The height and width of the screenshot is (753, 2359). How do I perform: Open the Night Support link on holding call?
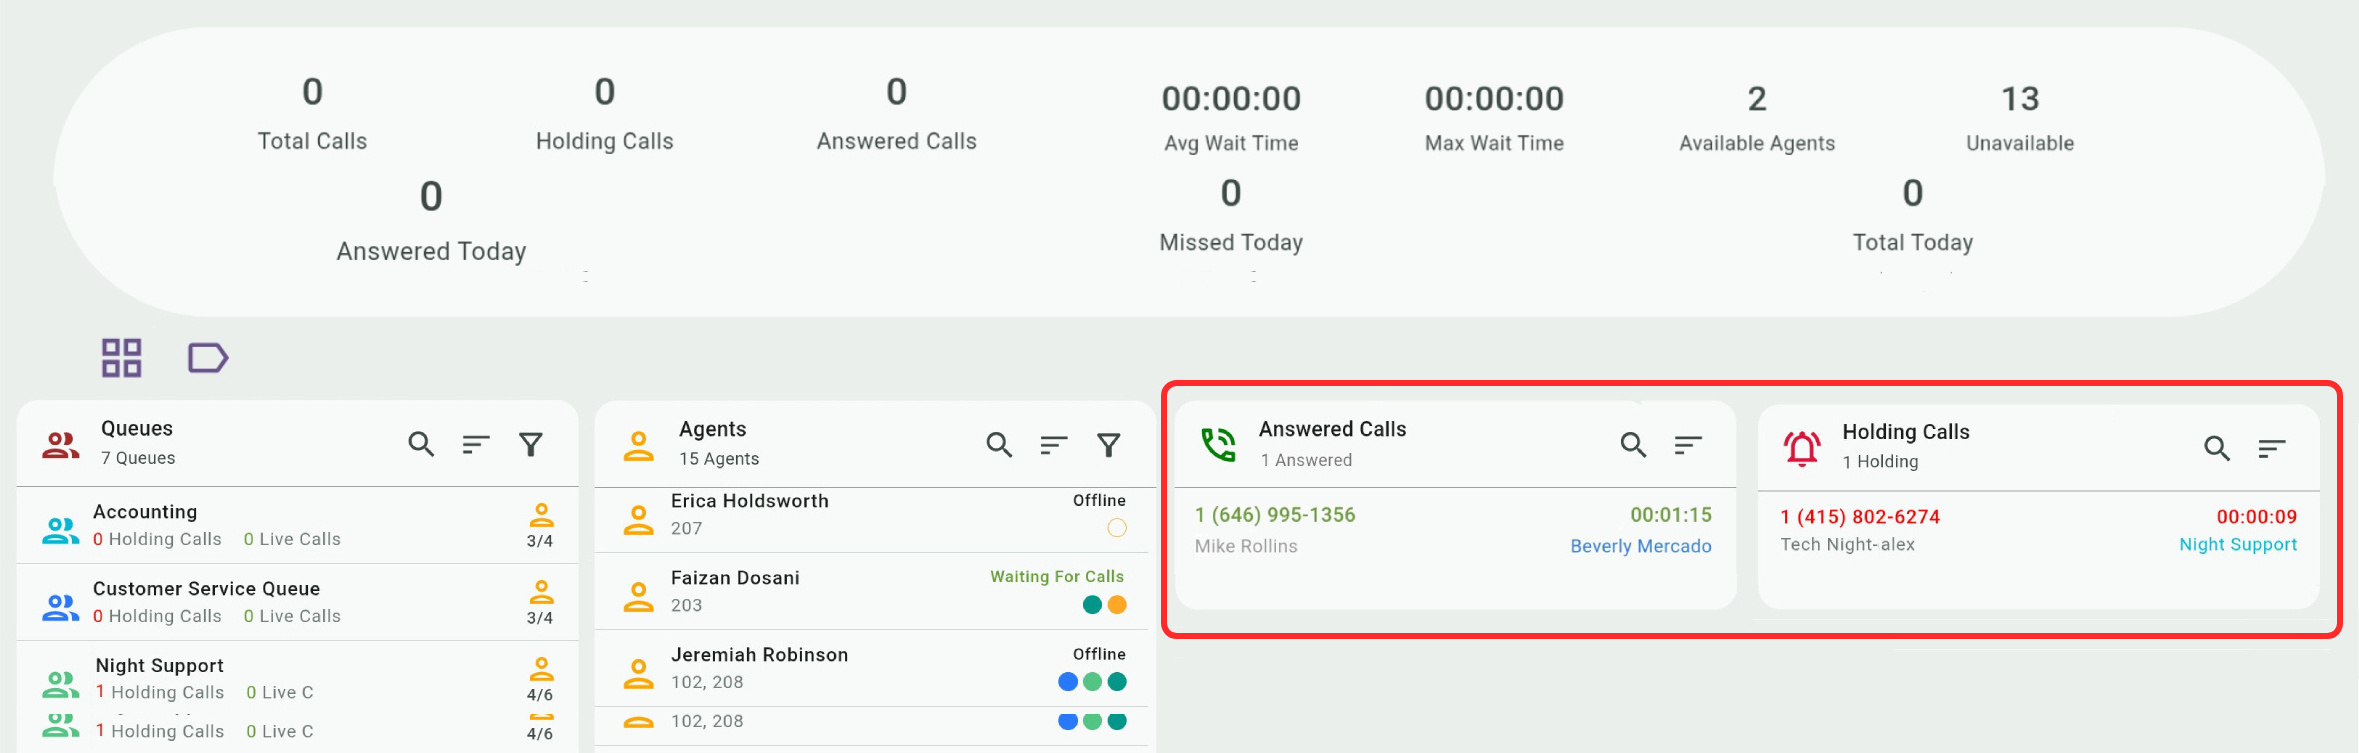(2238, 544)
